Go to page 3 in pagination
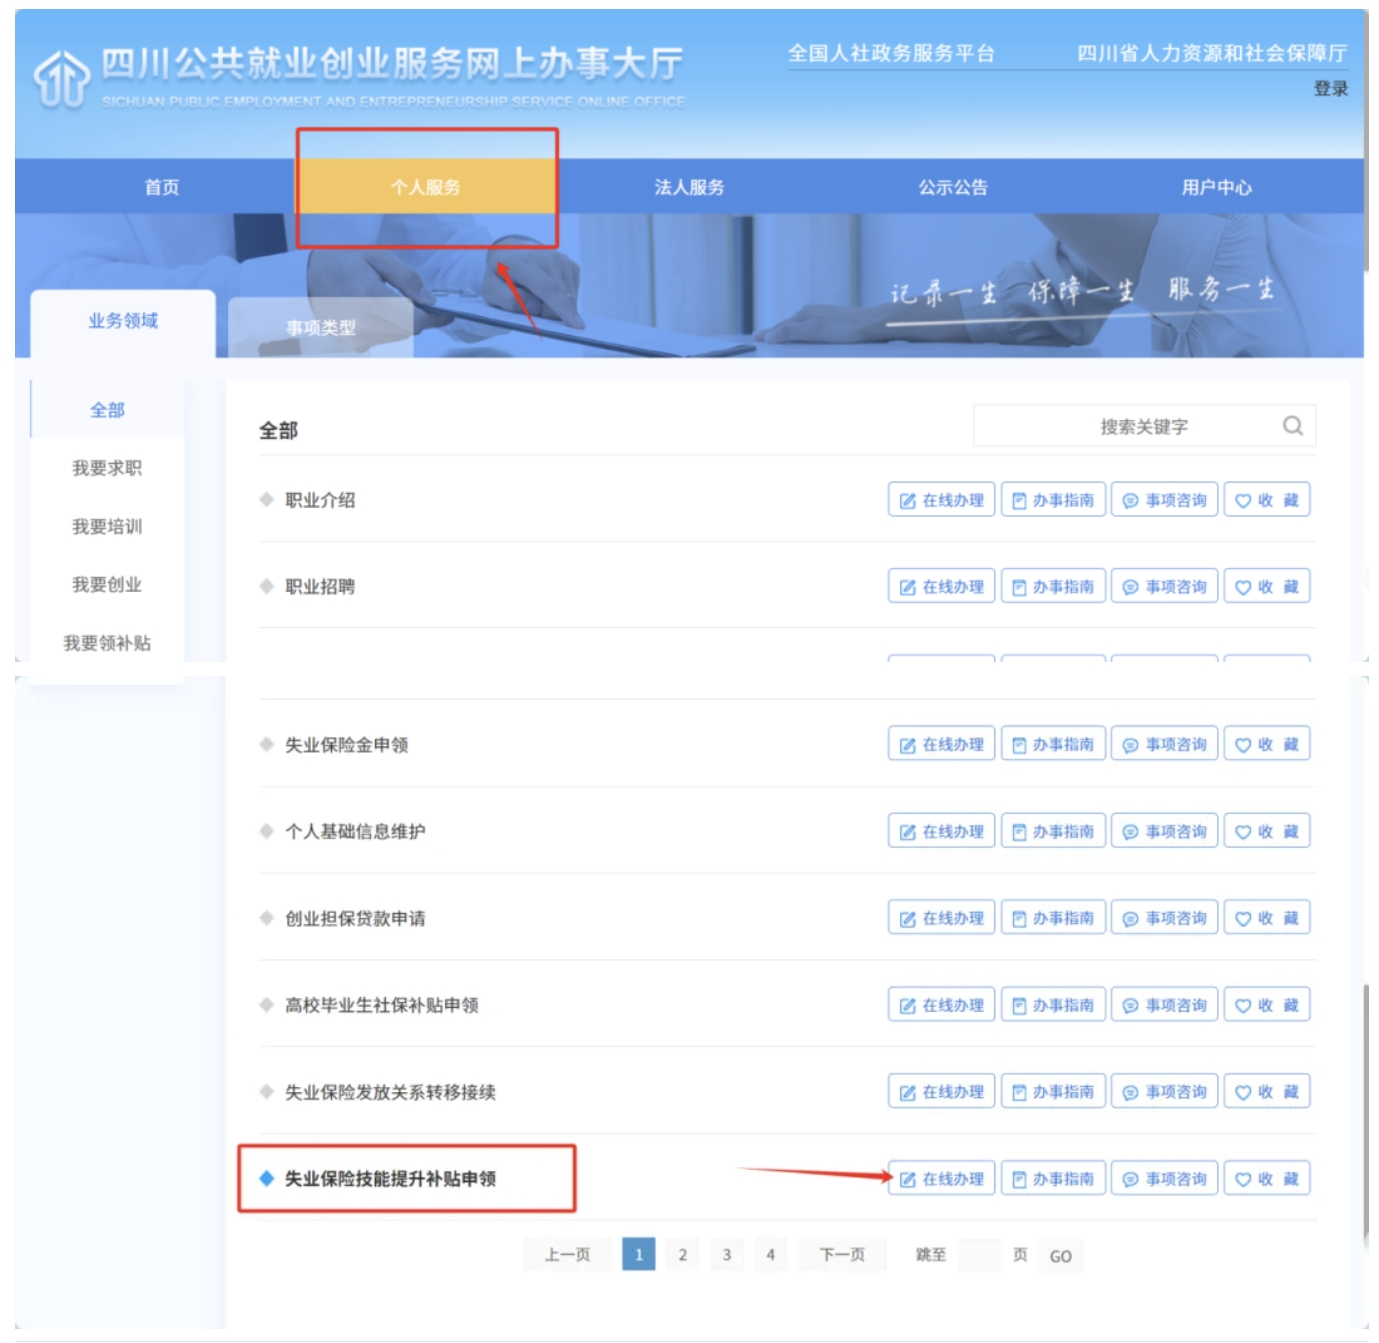Screen dimensions: 1379x1343 click(727, 1254)
